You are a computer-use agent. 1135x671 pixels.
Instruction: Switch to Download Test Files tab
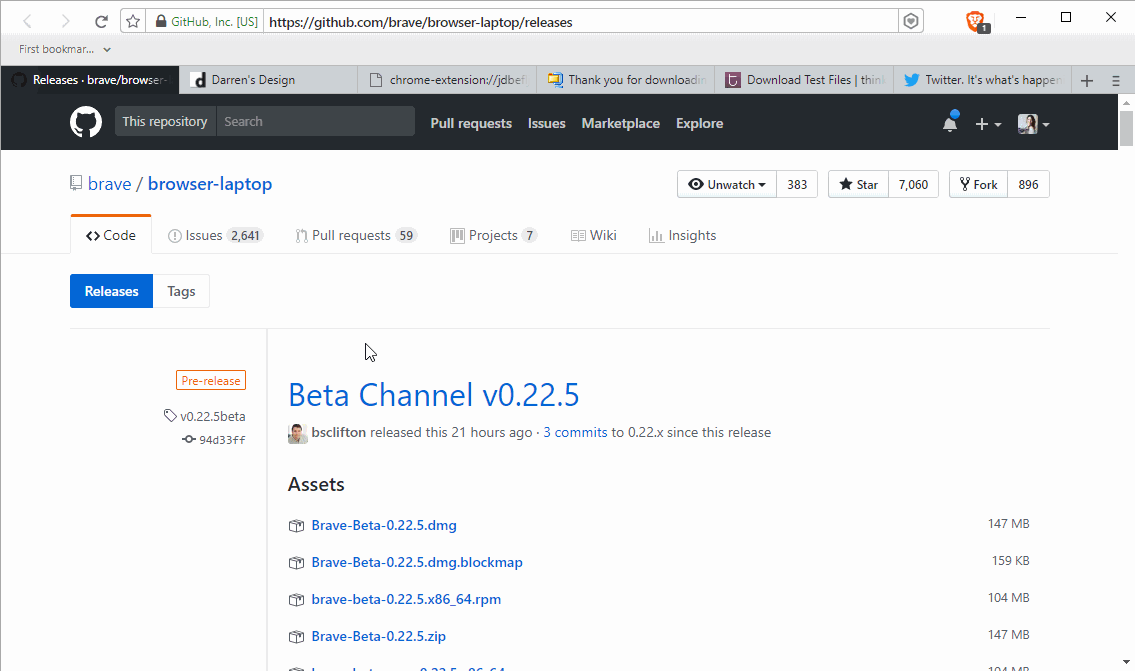pyautogui.click(x=804, y=80)
